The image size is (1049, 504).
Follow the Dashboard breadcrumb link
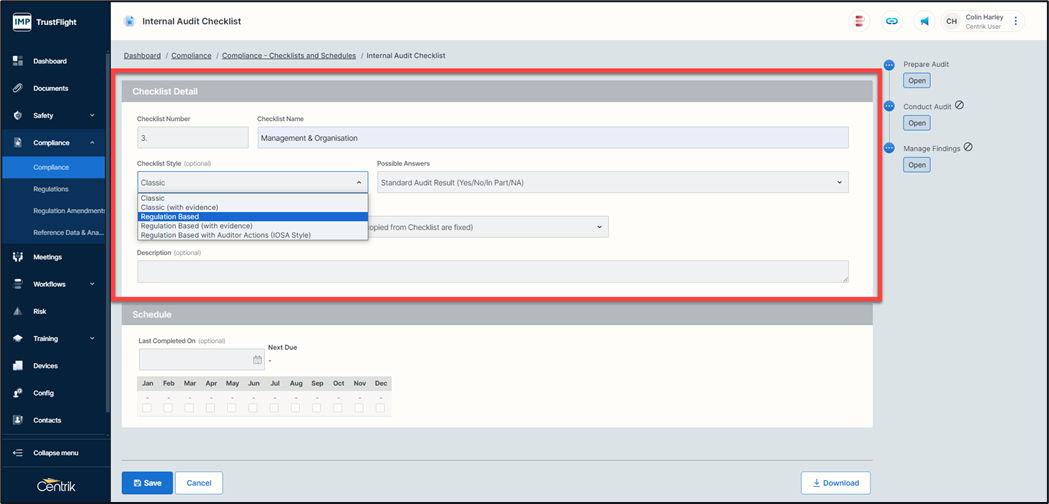tap(142, 56)
